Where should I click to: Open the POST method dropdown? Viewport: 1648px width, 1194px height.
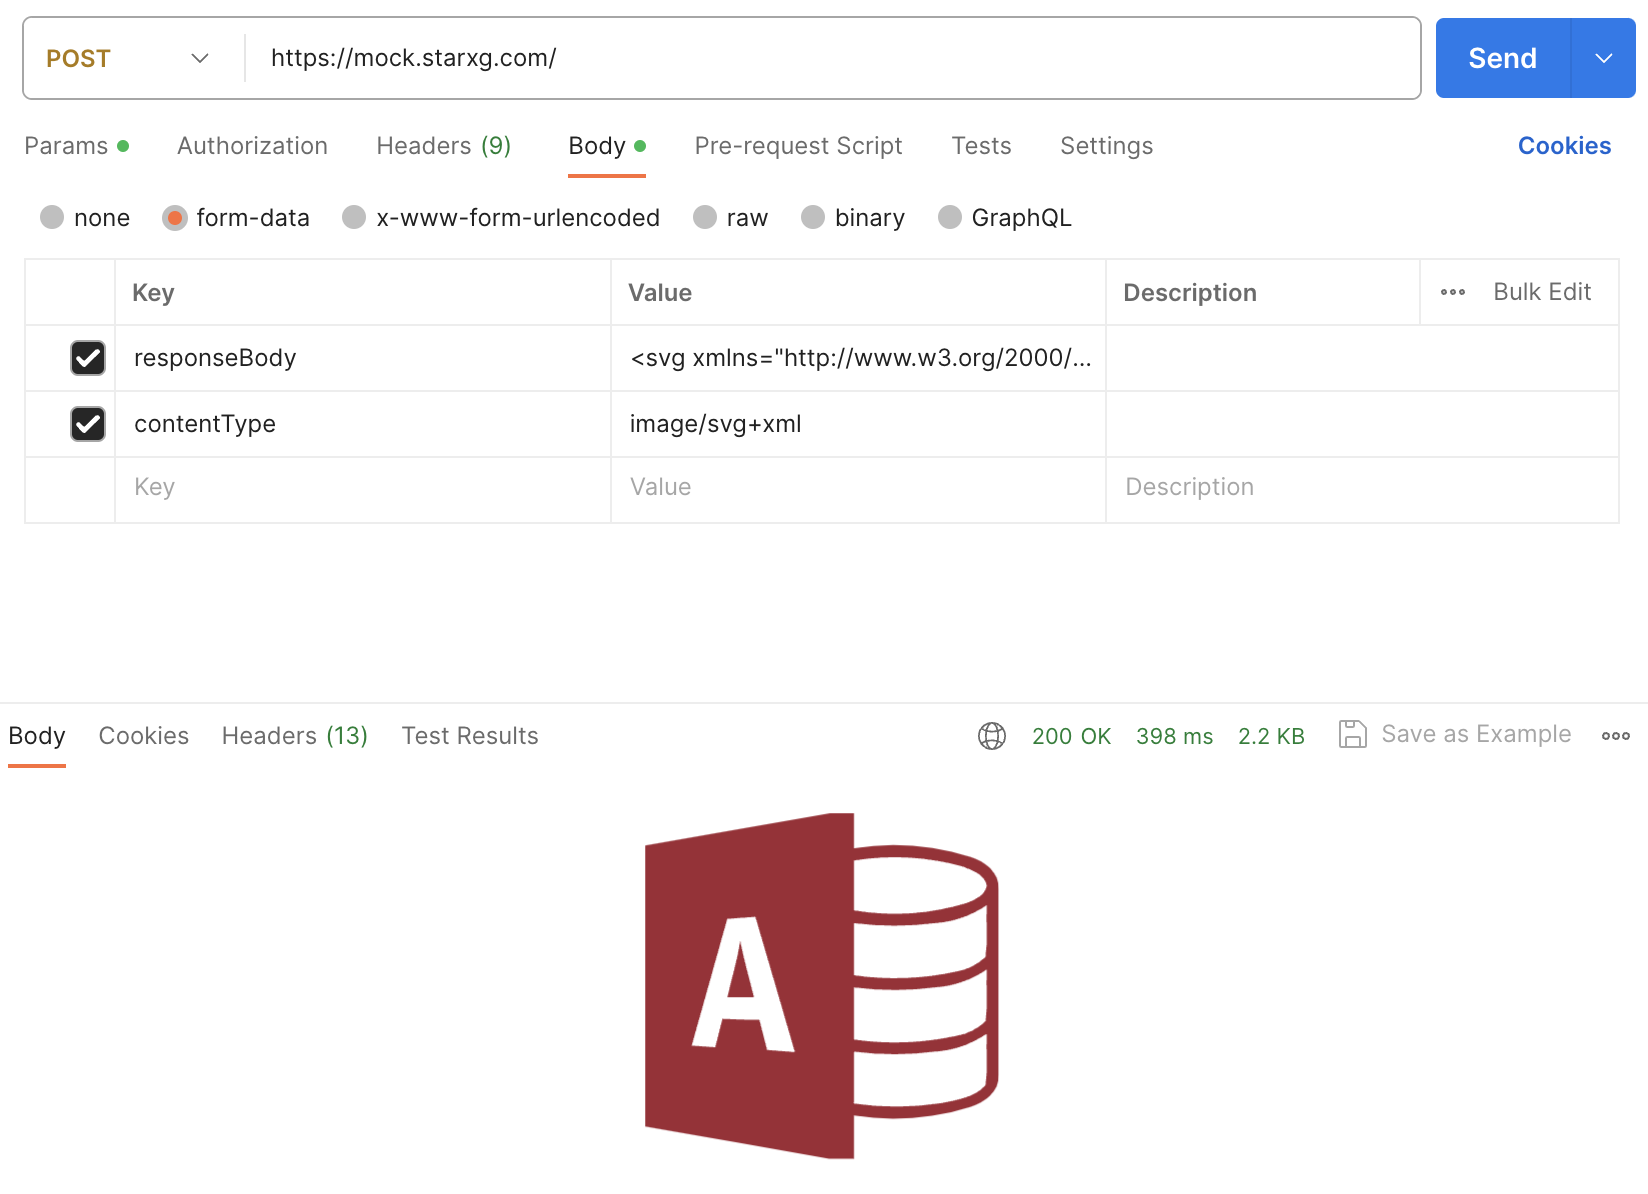click(x=128, y=58)
